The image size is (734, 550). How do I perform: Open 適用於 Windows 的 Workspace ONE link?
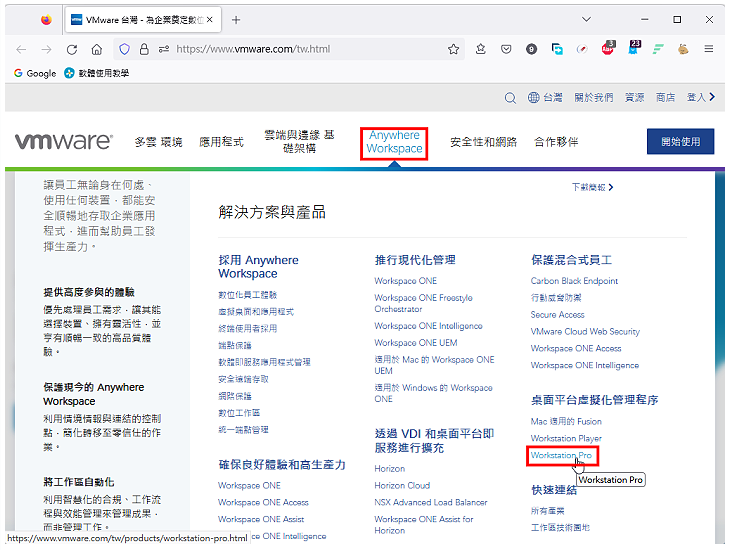(433, 393)
